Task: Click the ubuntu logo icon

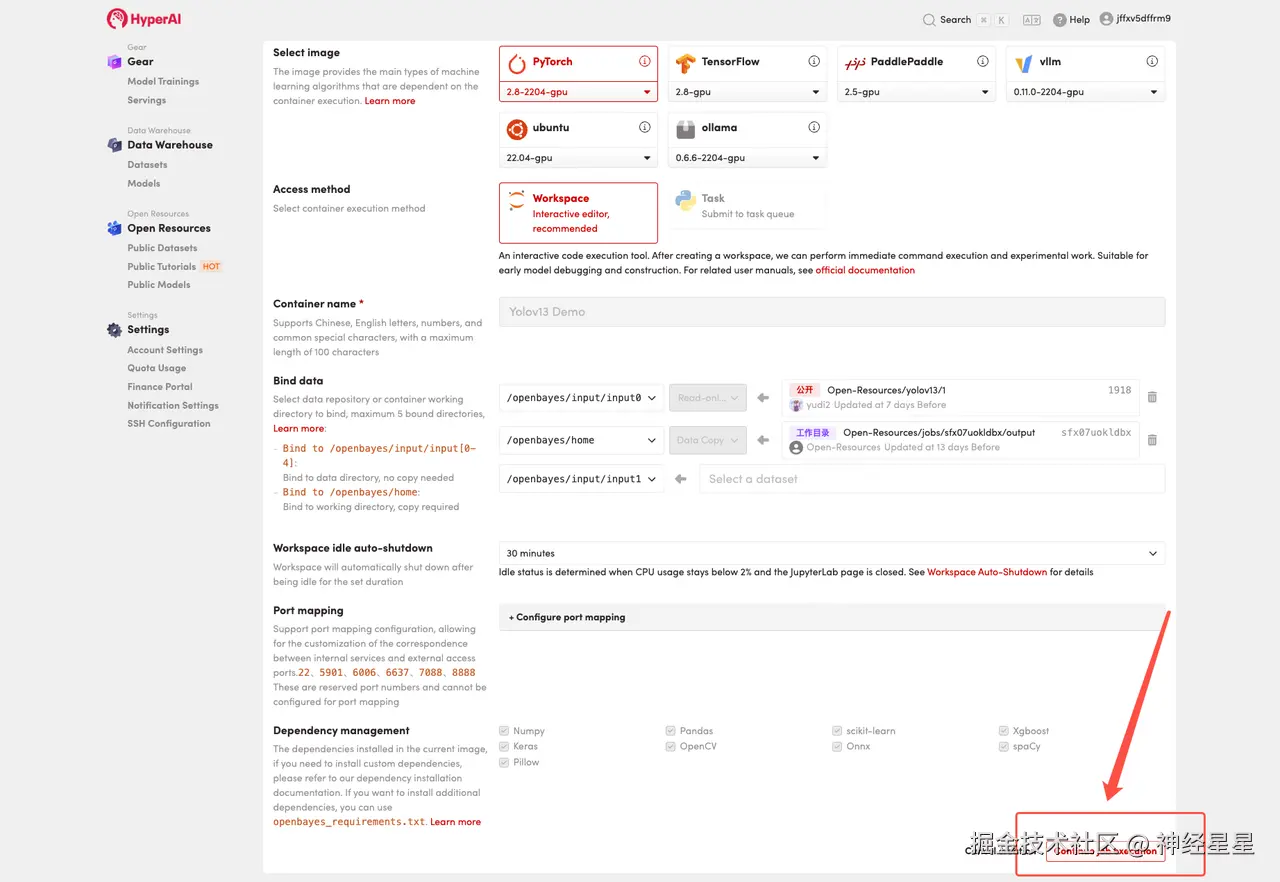Action: [516, 129]
